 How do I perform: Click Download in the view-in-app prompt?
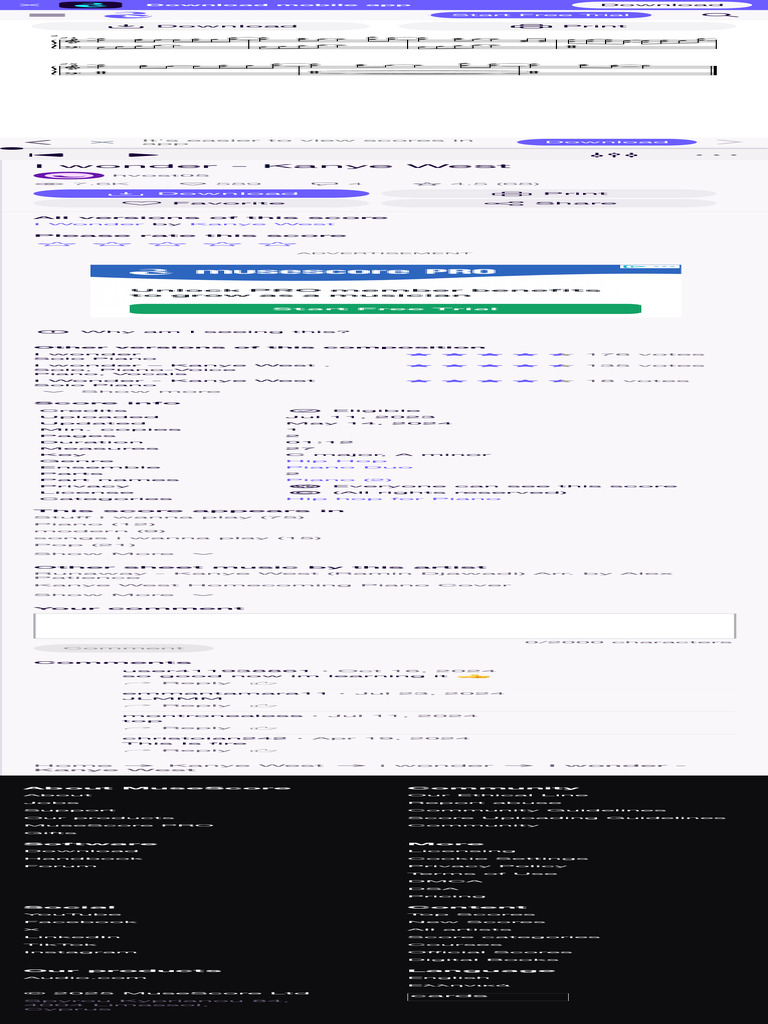point(607,142)
